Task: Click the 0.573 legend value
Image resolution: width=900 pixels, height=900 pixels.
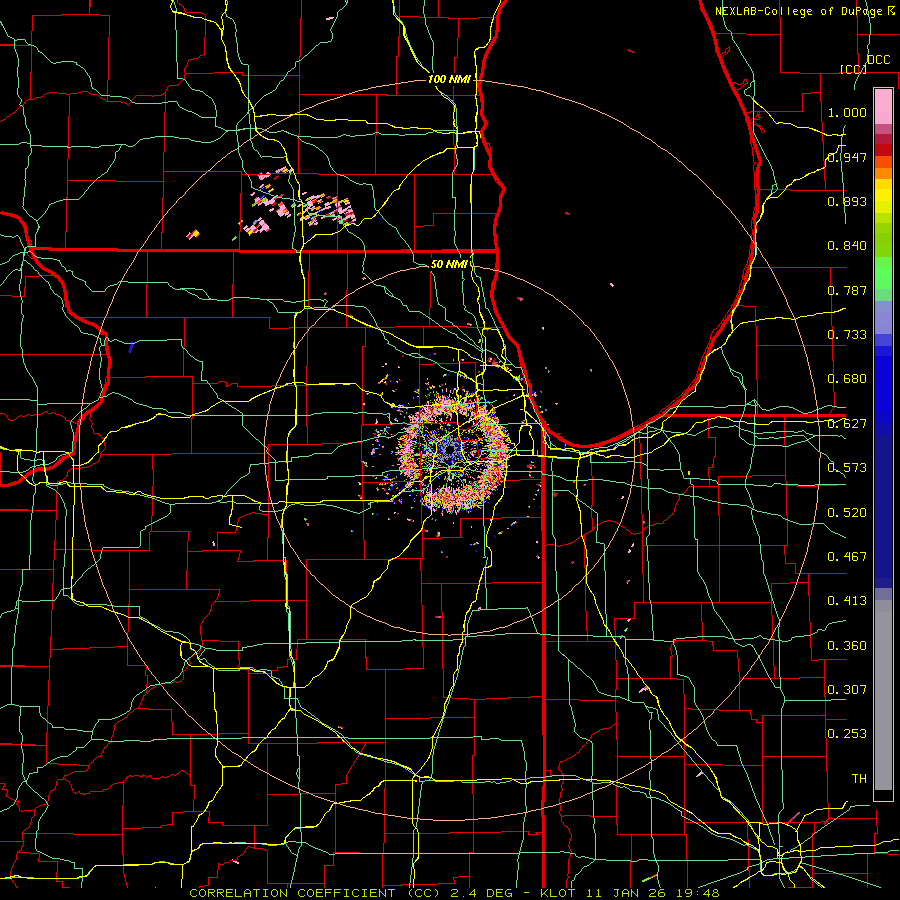Action: tap(847, 468)
